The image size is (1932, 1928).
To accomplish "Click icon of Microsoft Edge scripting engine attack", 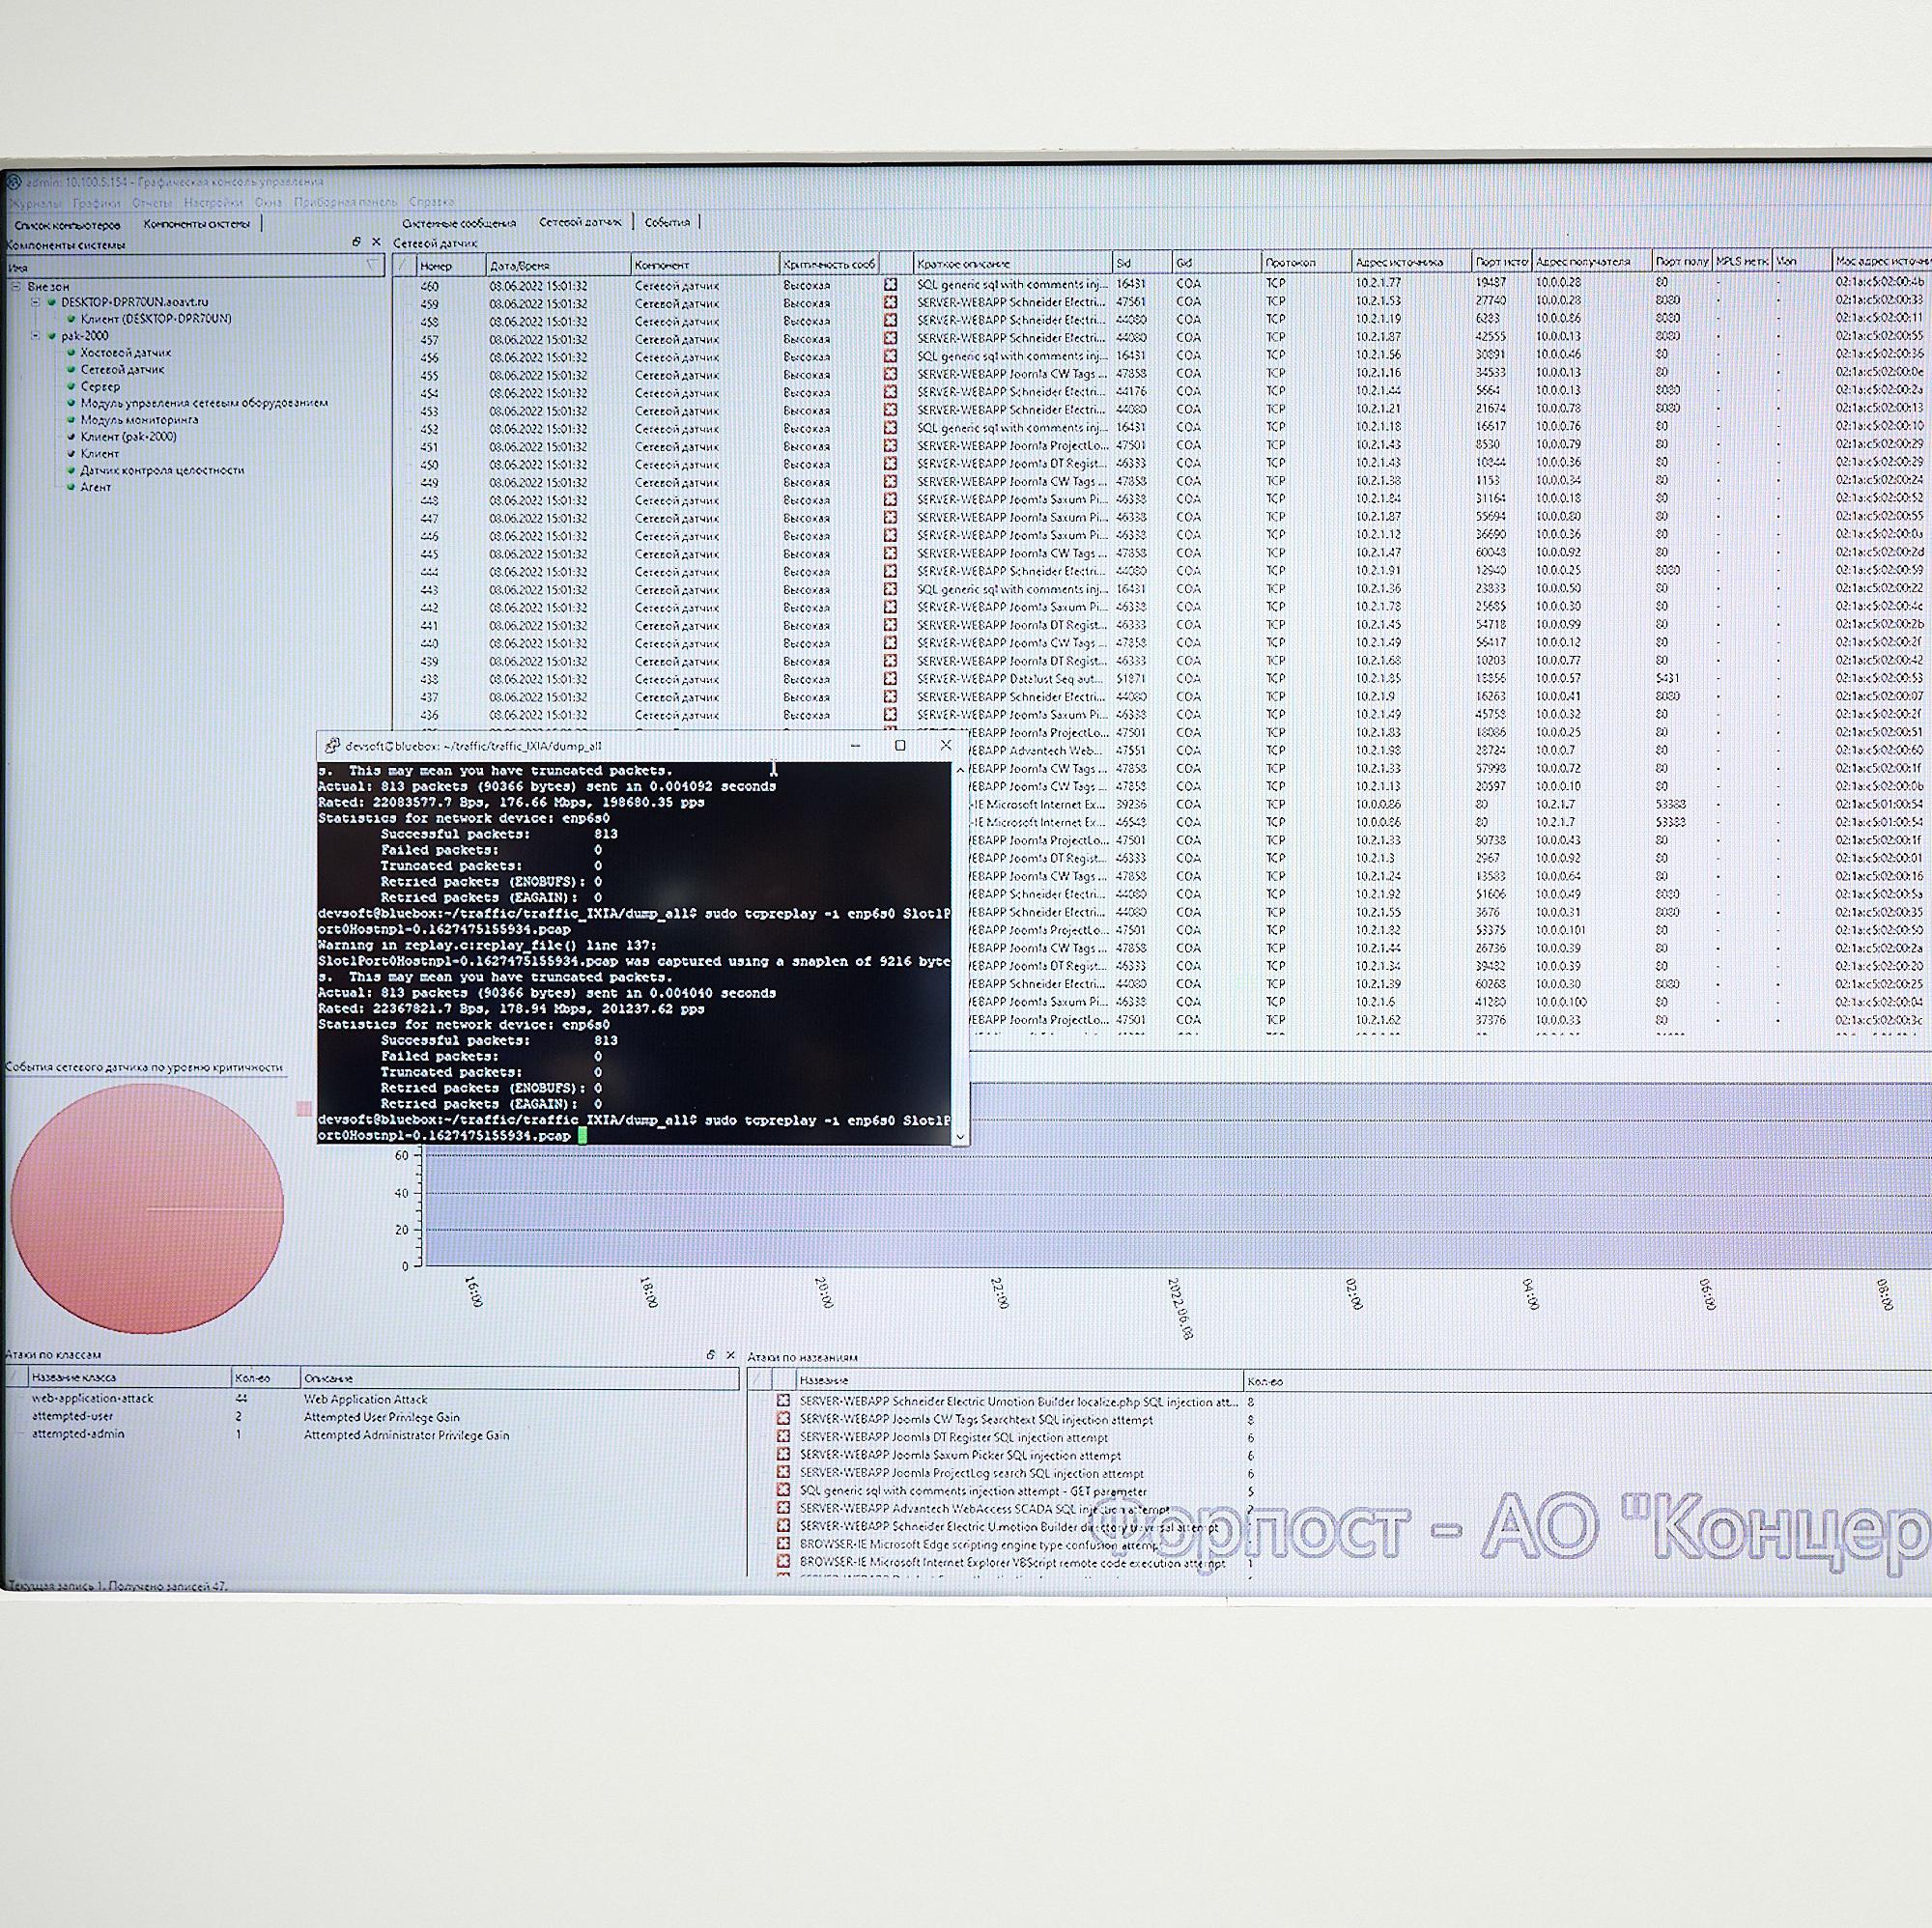I will pos(784,1545).
